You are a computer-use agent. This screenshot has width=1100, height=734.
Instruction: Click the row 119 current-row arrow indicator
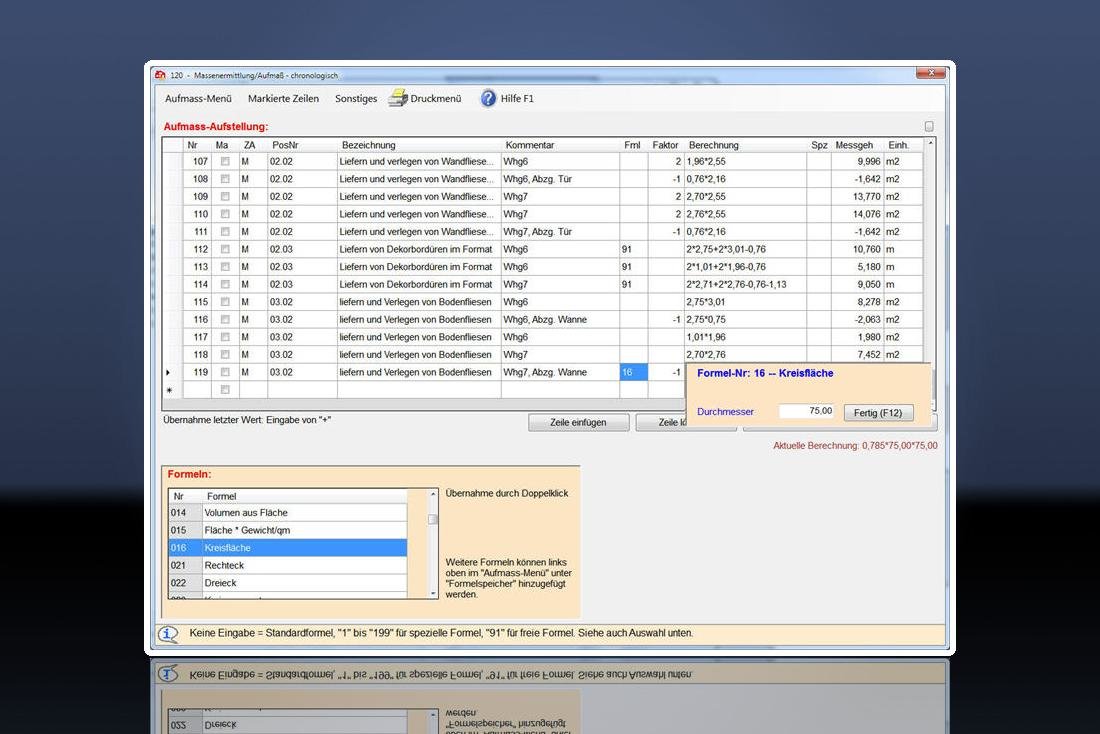tap(167, 372)
